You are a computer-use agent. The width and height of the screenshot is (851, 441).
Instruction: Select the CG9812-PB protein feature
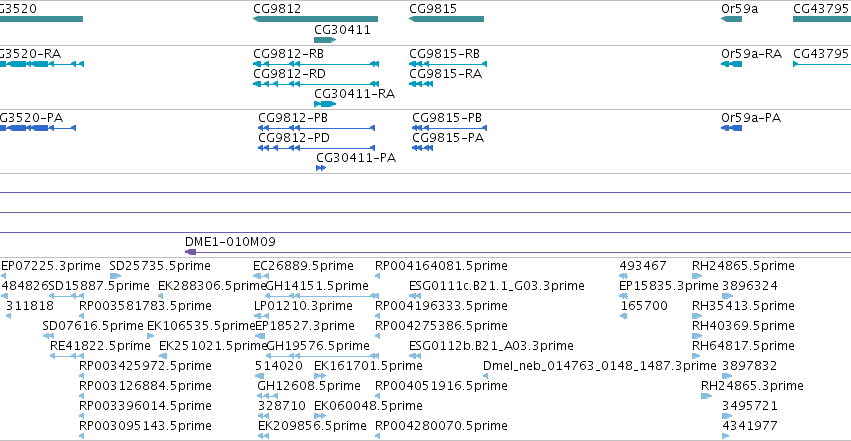coord(316,128)
